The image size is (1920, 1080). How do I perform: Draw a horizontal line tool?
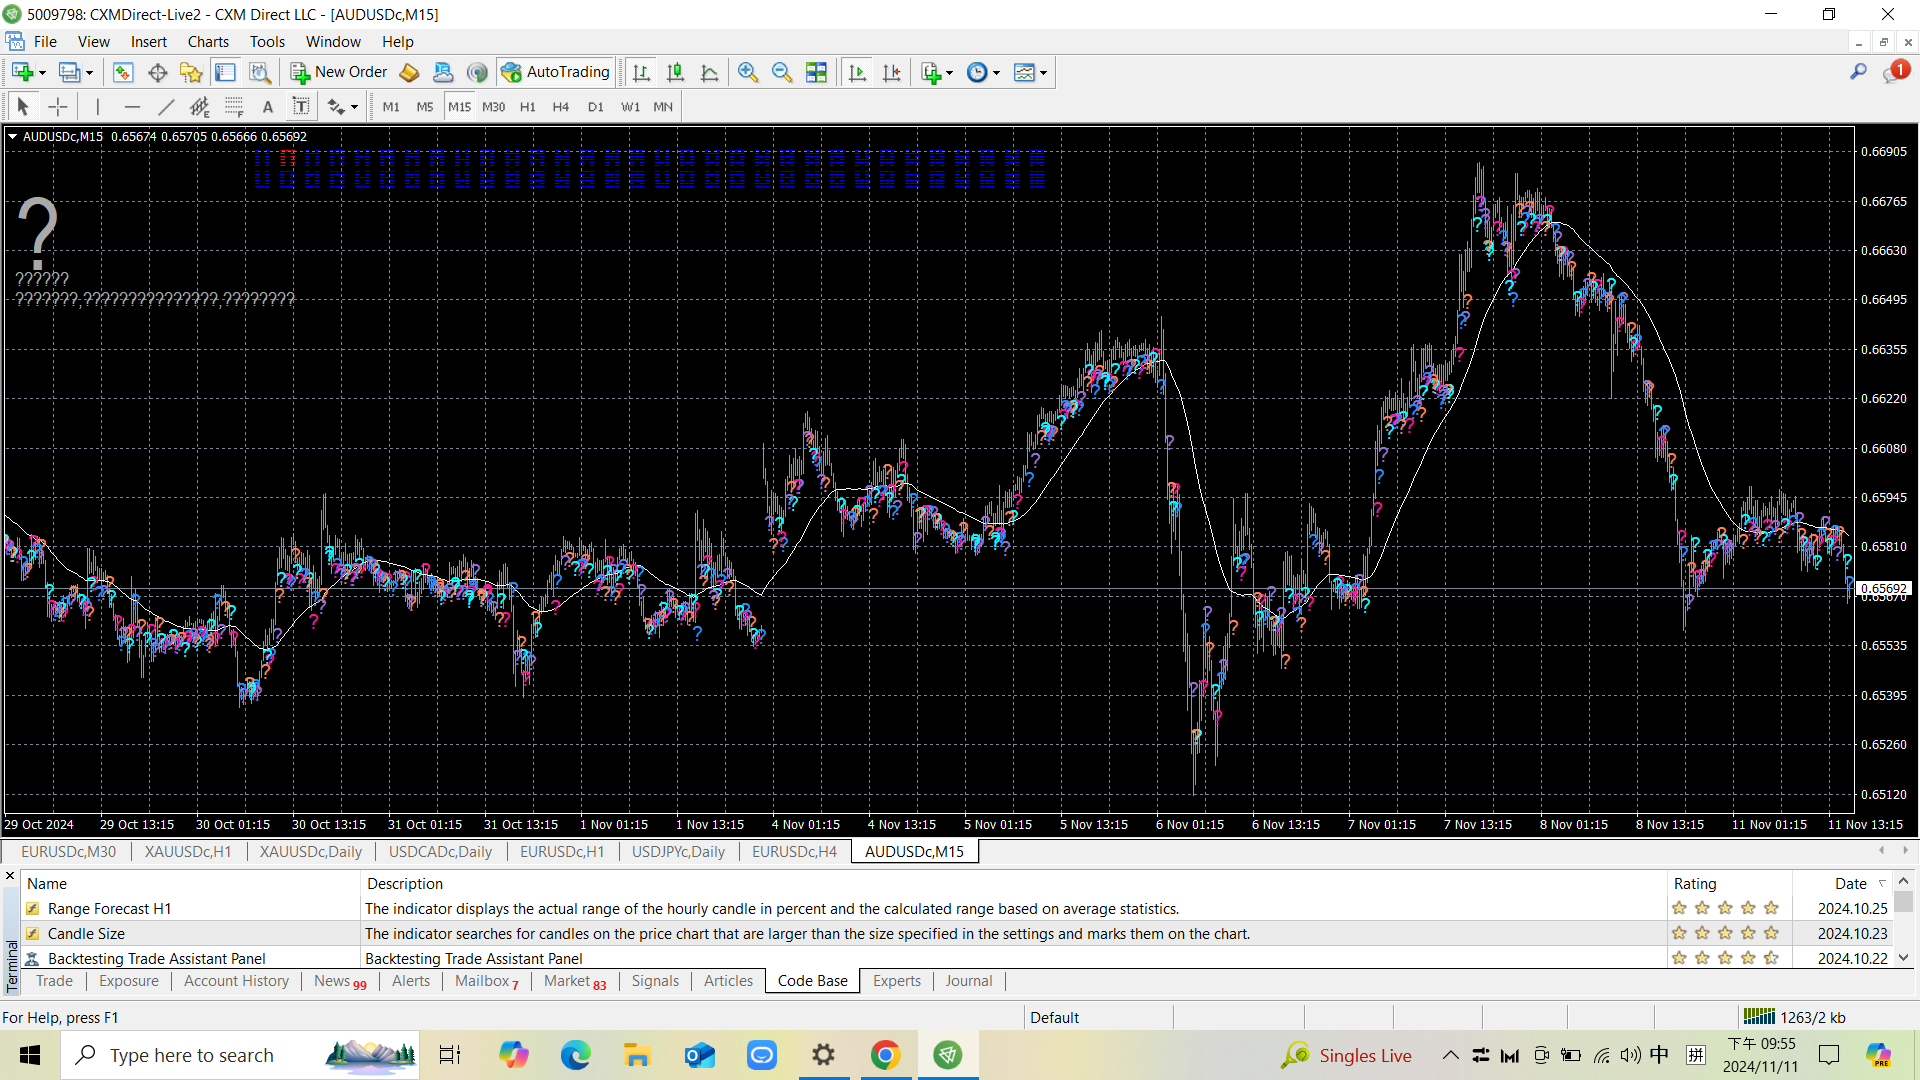[x=132, y=107]
